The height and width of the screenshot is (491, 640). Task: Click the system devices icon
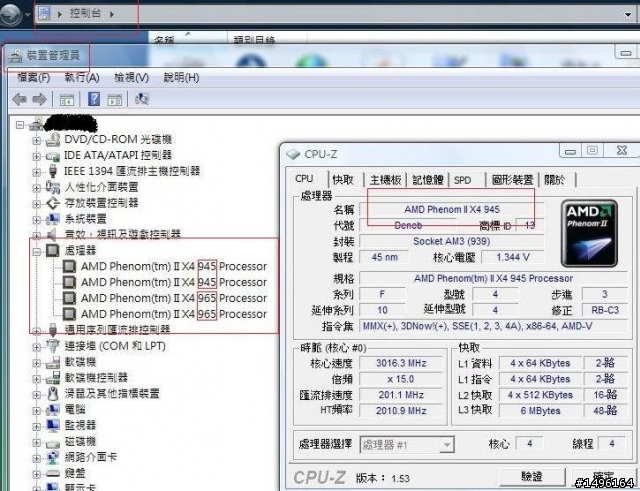(x=53, y=219)
